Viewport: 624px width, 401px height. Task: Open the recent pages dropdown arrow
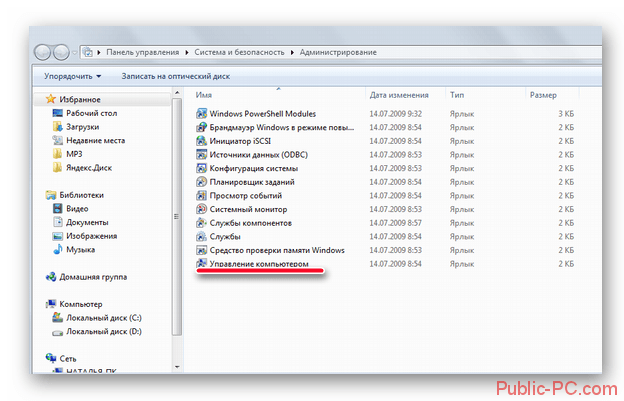point(74,53)
